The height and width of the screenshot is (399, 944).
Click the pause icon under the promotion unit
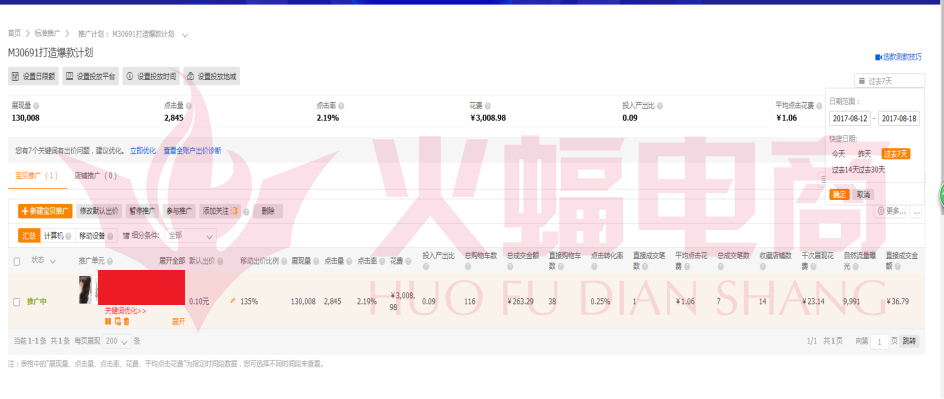pyautogui.click(x=108, y=321)
